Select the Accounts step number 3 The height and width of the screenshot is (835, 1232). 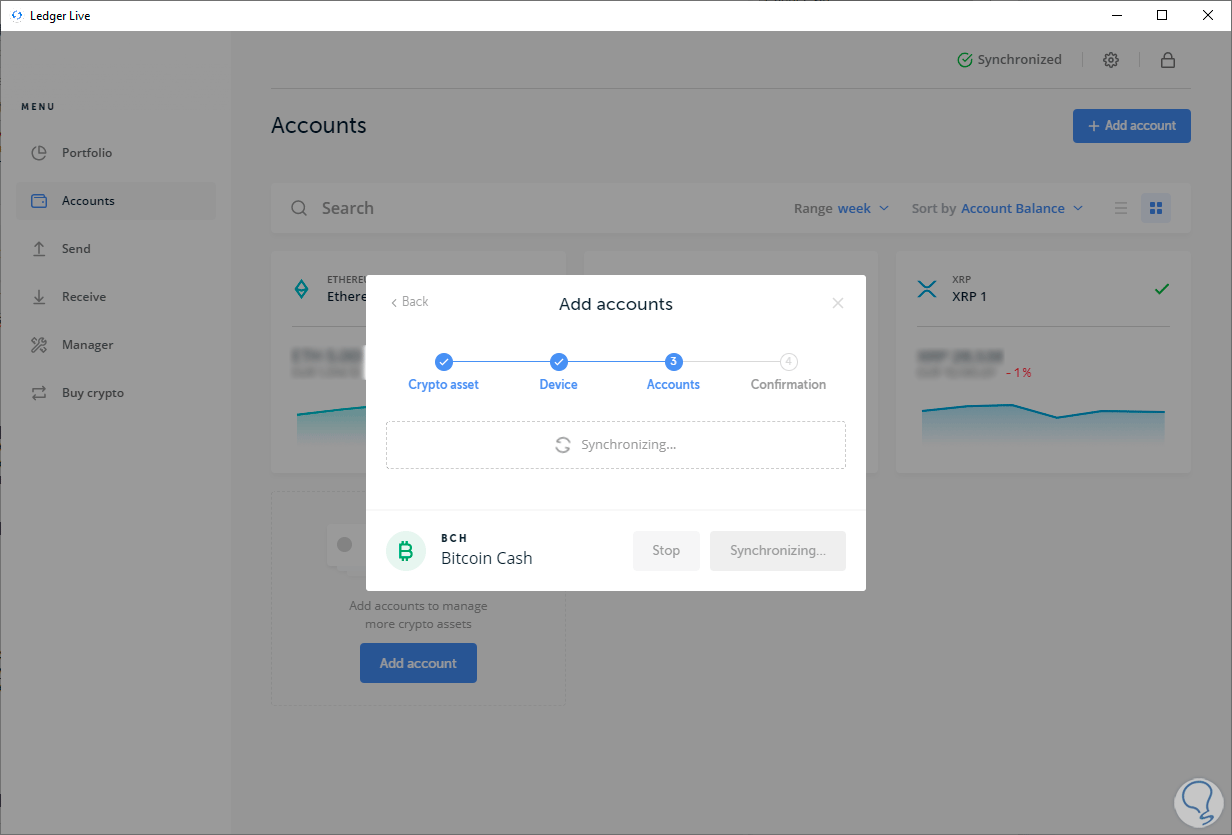(674, 372)
